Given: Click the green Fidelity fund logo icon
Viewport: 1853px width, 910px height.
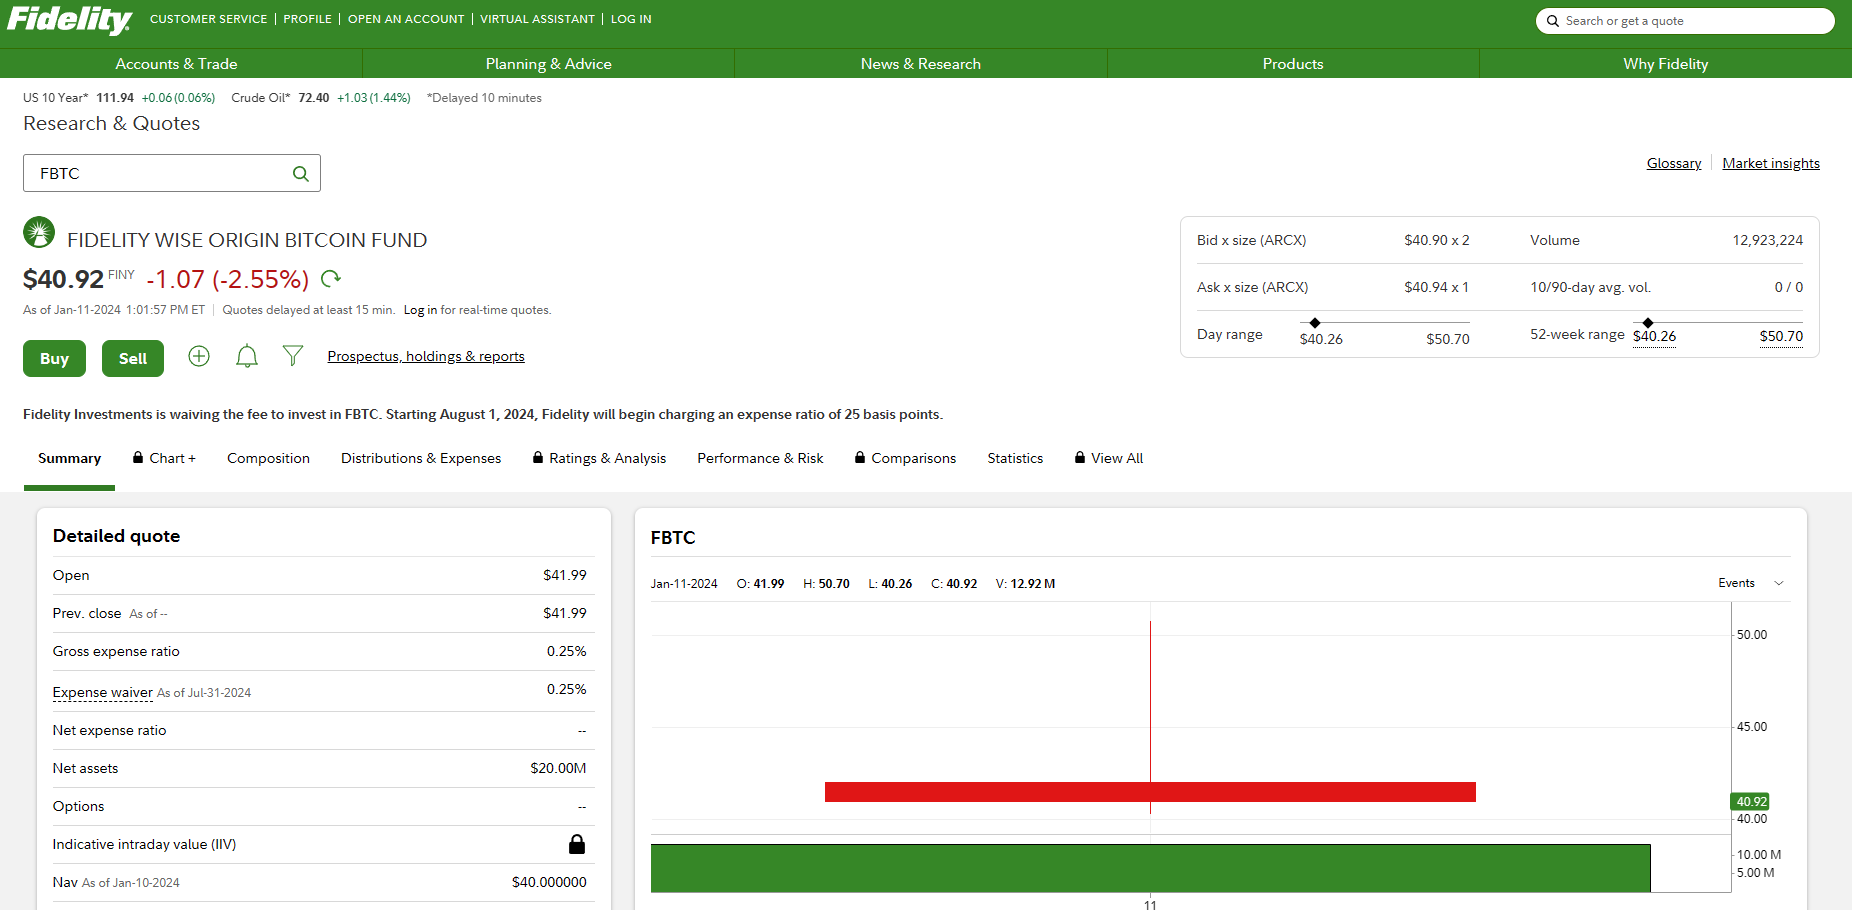Looking at the screenshot, I should [39, 233].
